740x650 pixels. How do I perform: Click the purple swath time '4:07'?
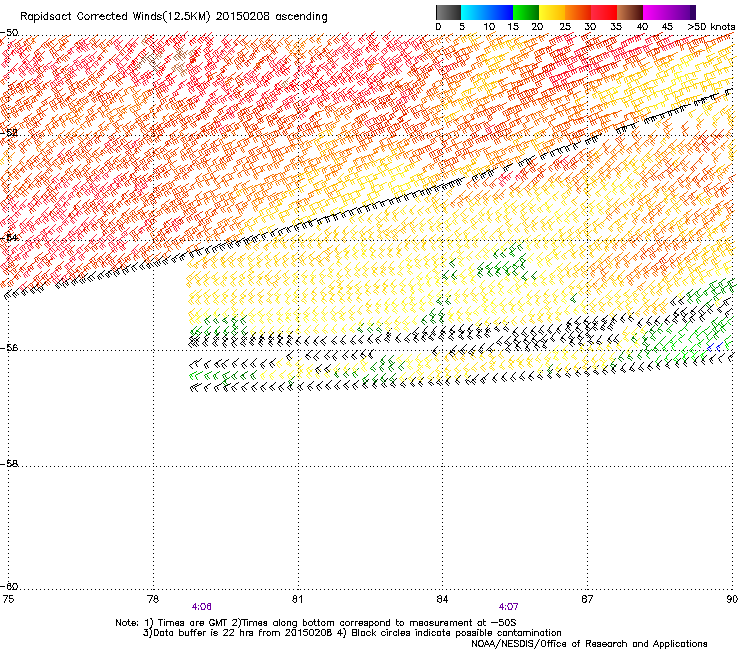pos(508,607)
